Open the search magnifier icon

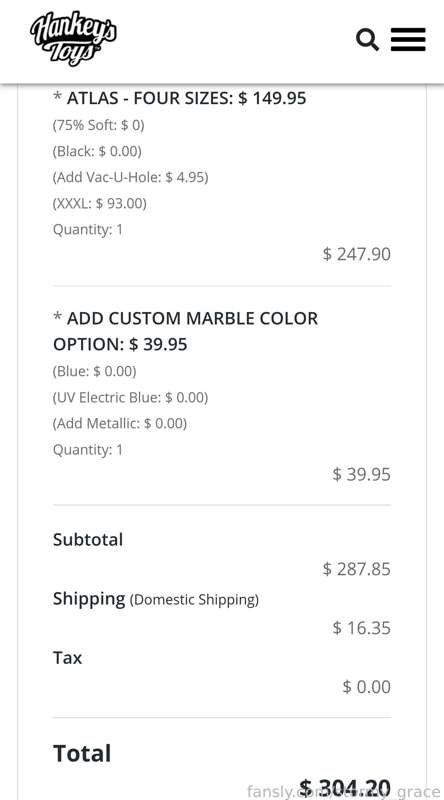coord(367,40)
